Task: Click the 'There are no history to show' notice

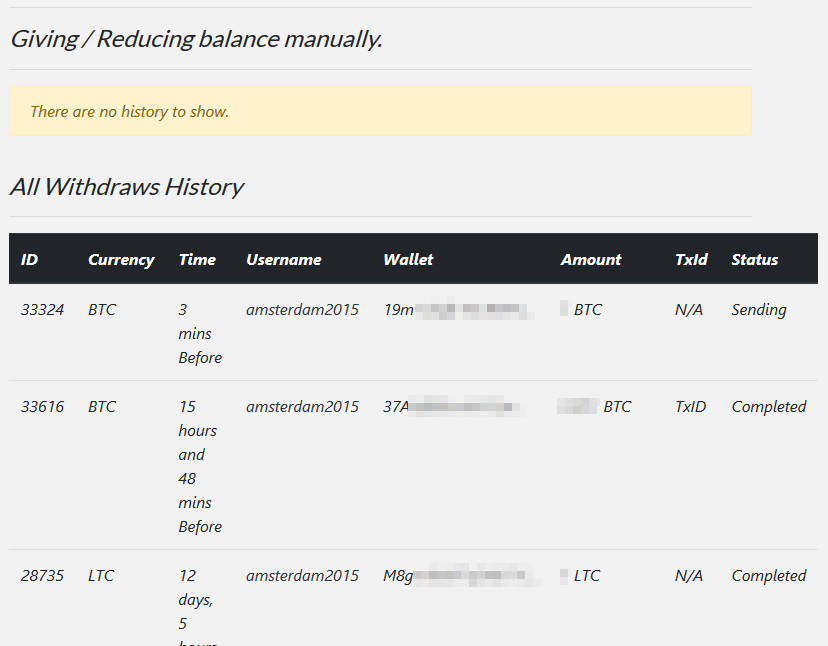Action: tap(130, 112)
